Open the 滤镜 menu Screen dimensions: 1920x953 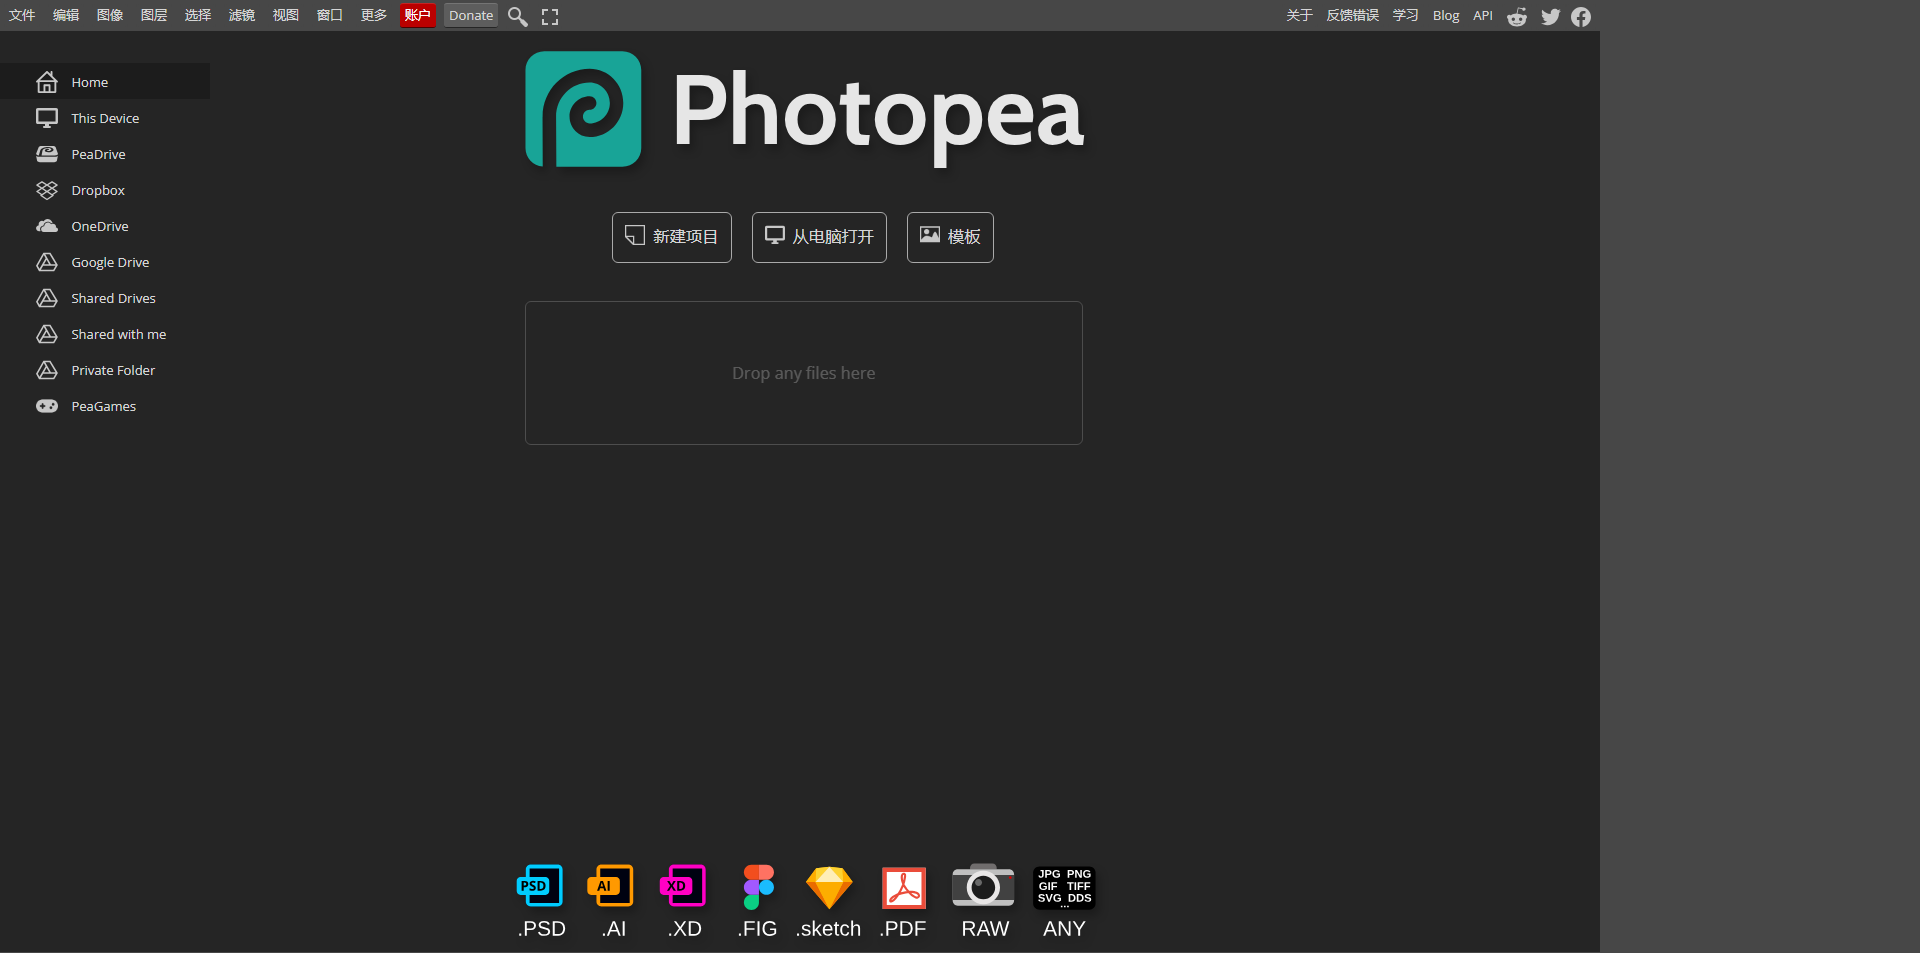242,15
